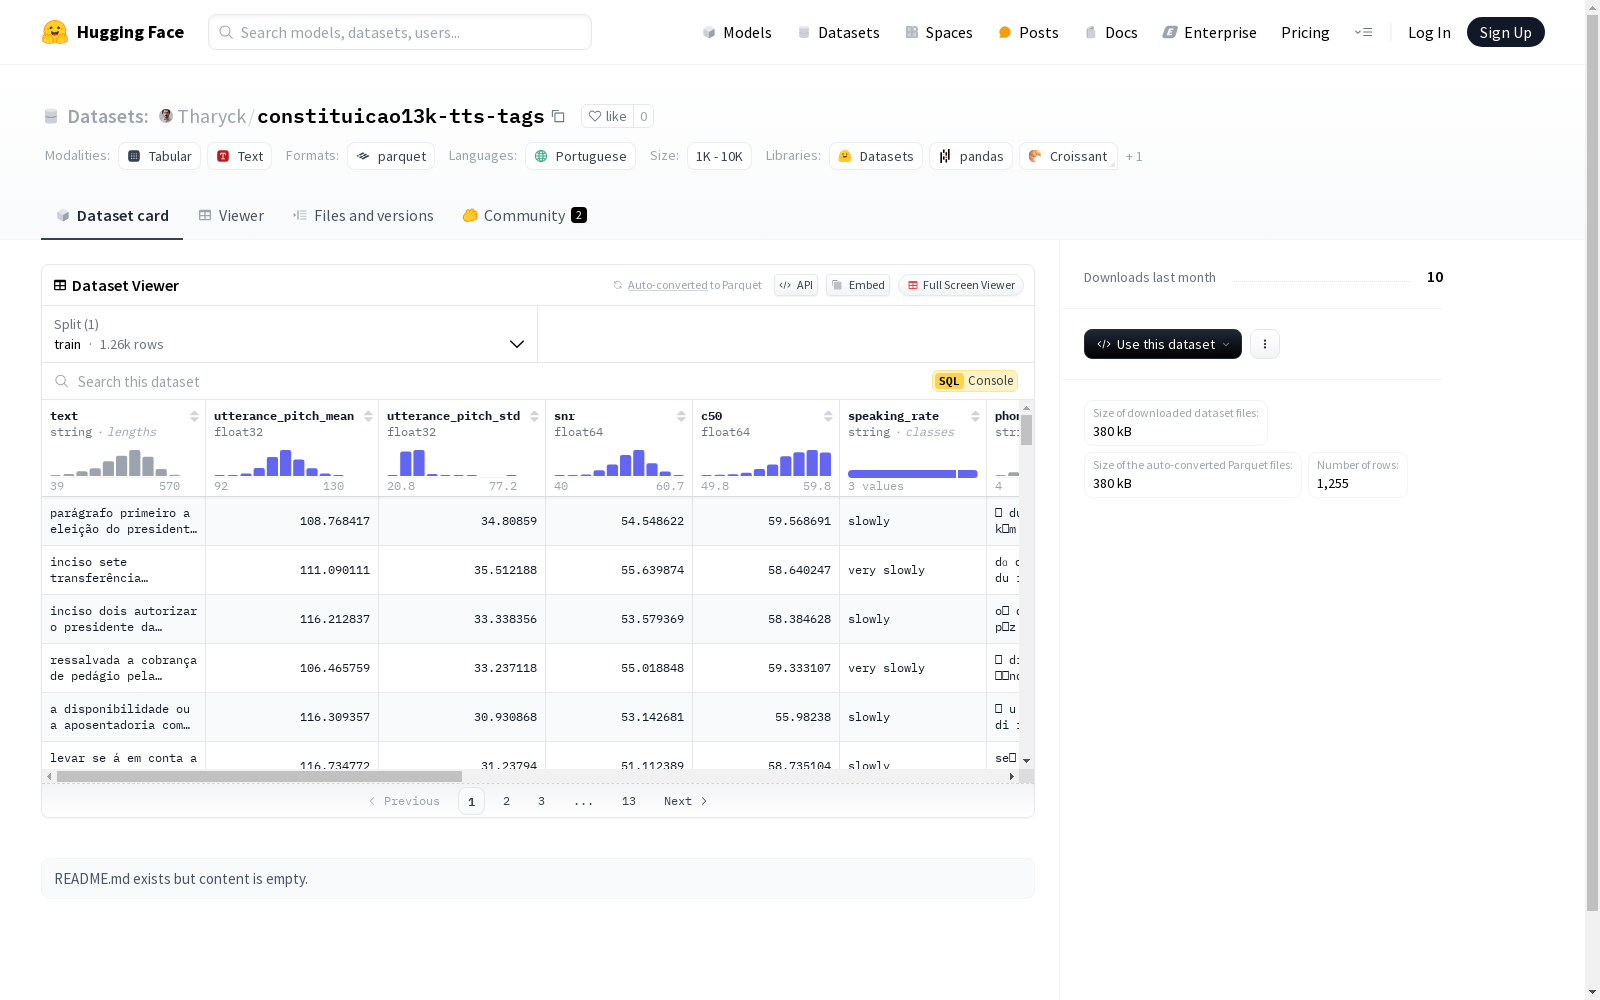The height and width of the screenshot is (1000, 1600).
Task: Click the 'parágrafo primeiro a eleição' text cell
Action: [124, 521]
